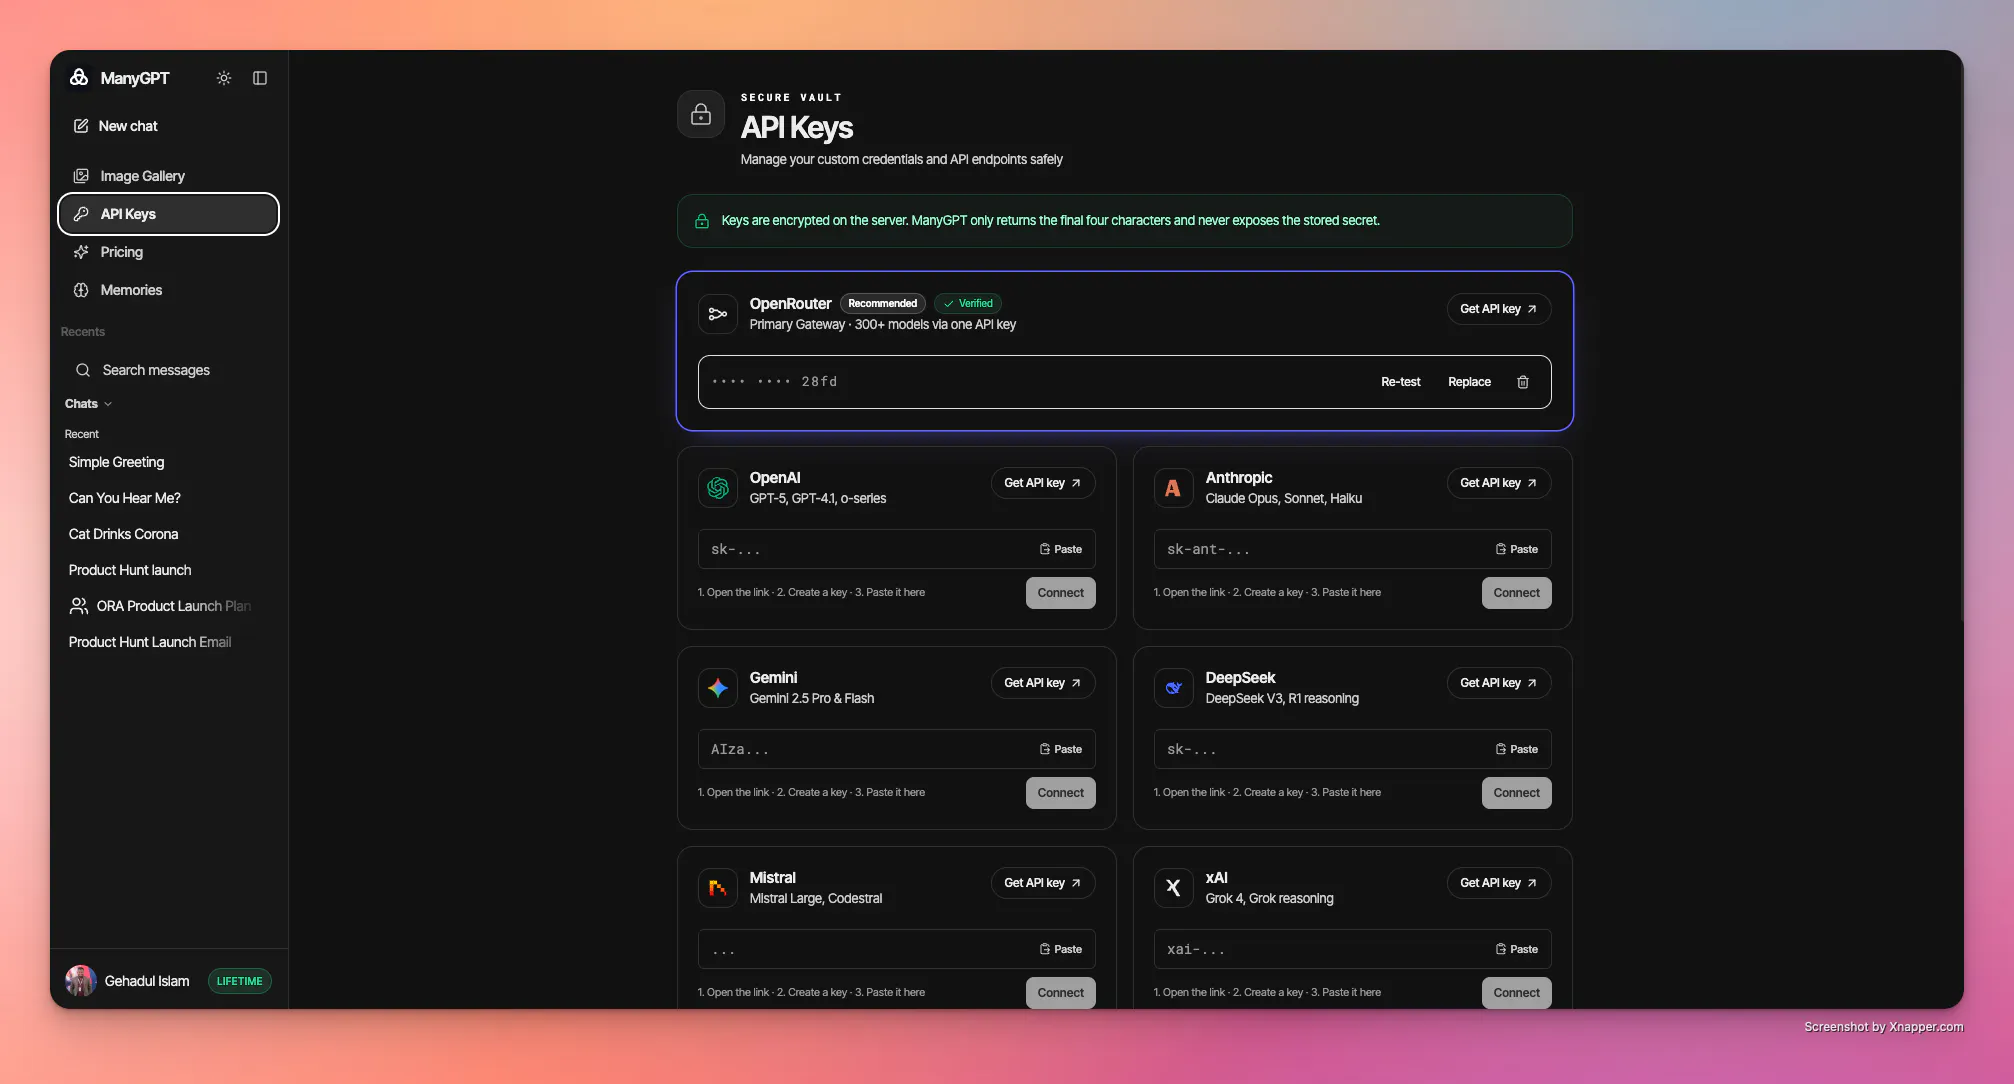Paste into the xAI key field
Viewport: 2014px width, 1084px height.
pos(1517,949)
